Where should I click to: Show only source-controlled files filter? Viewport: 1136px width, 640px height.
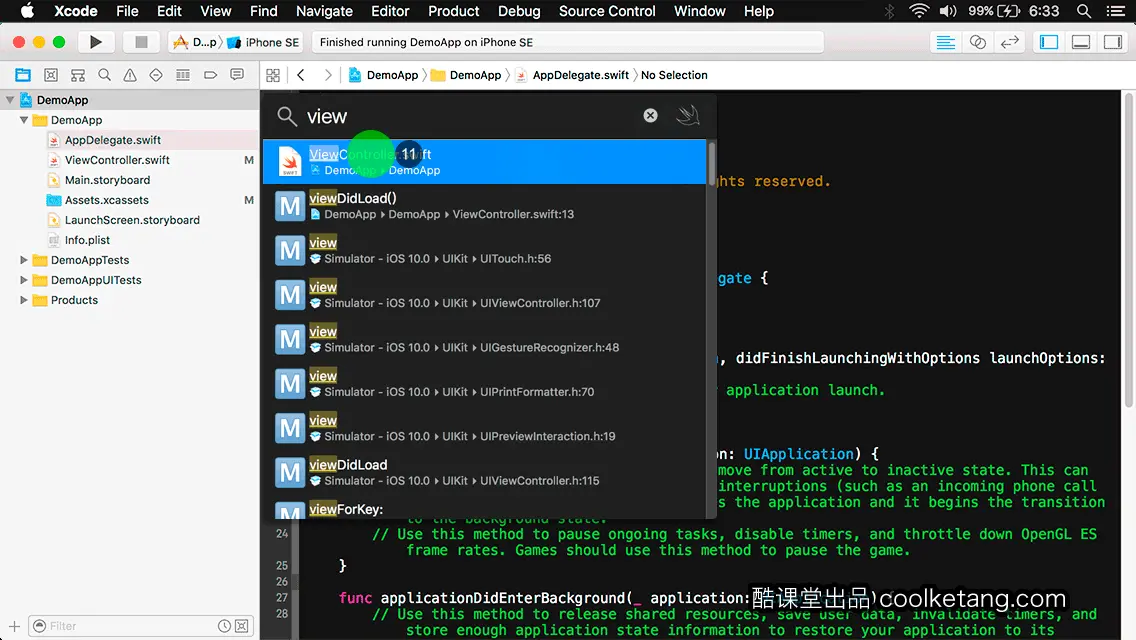(242, 626)
